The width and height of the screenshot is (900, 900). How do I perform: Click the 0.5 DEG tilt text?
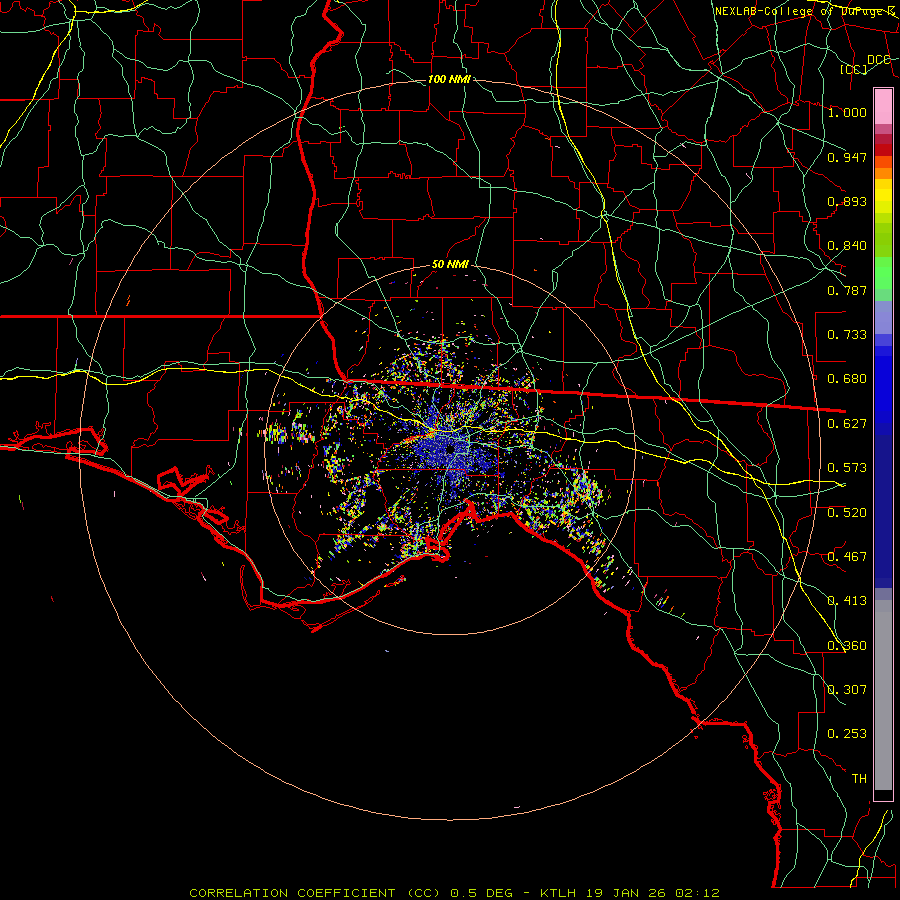(x=479, y=893)
